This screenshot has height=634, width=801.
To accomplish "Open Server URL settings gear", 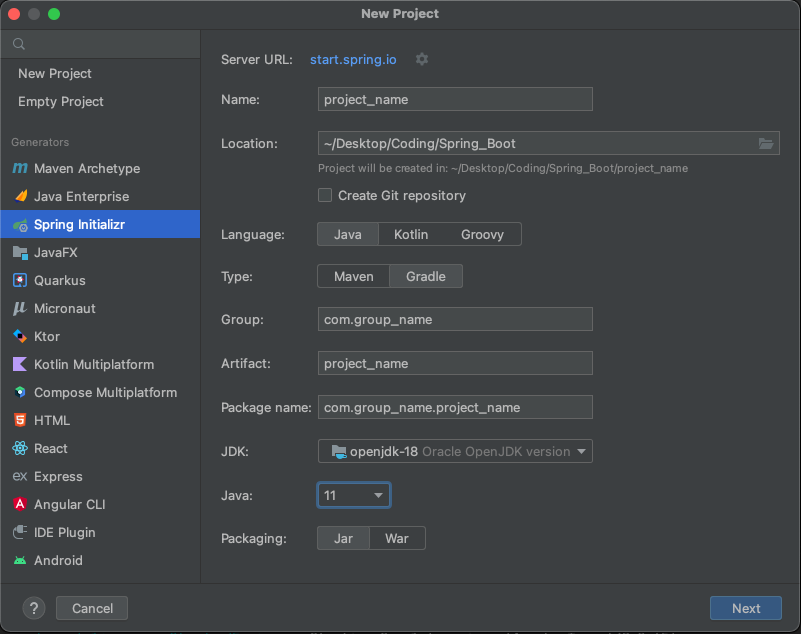I will [421, 59].
